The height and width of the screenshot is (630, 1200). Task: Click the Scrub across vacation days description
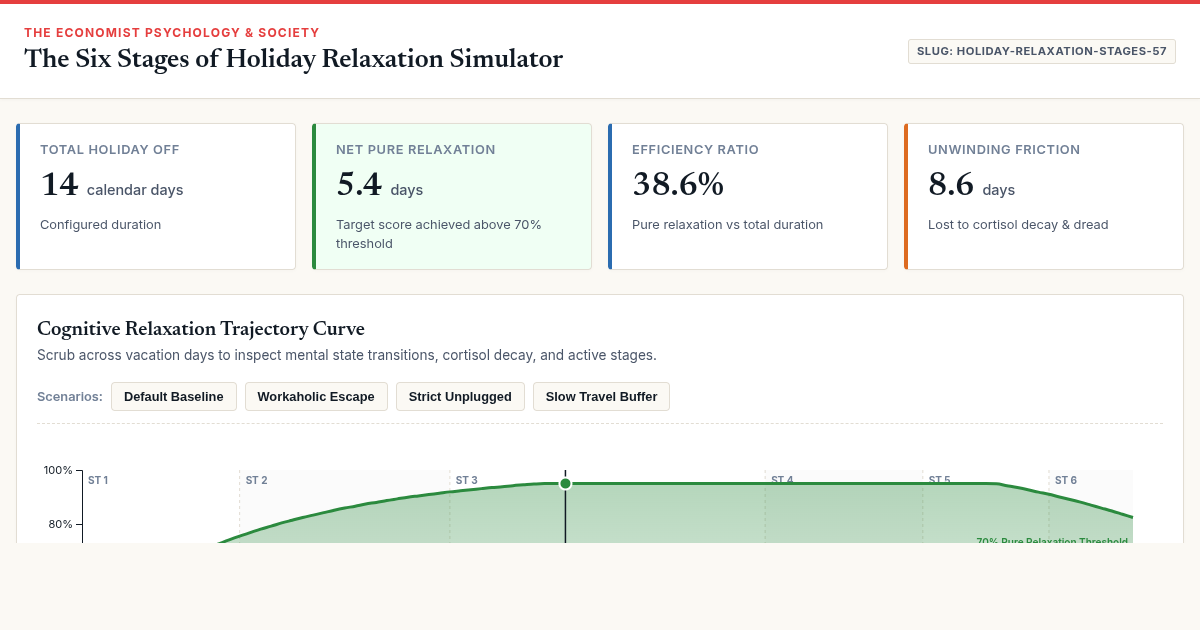[x=347, y=355]
